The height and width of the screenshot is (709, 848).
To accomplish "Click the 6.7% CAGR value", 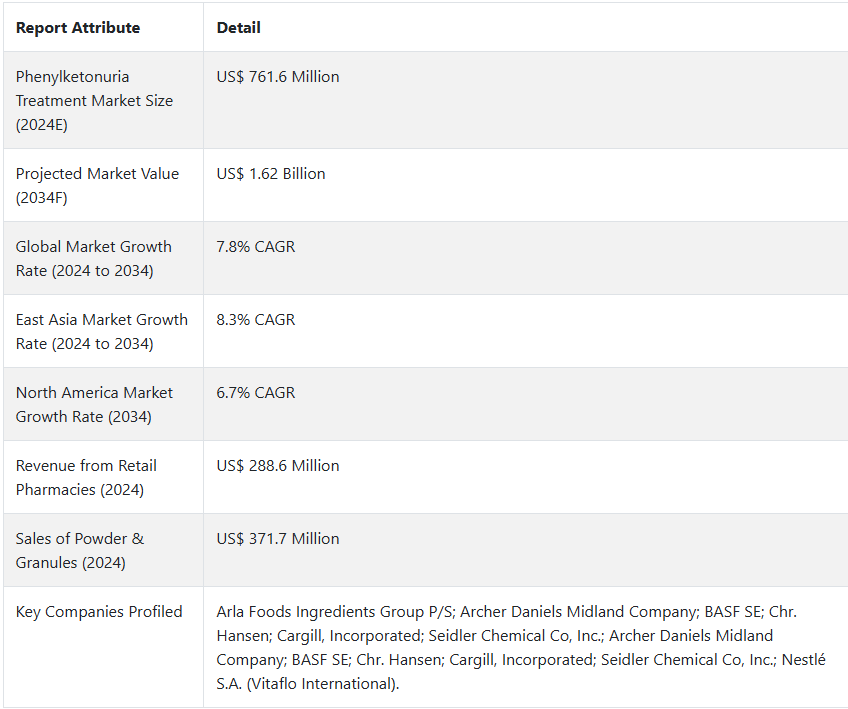I will [x=256, y=393].
